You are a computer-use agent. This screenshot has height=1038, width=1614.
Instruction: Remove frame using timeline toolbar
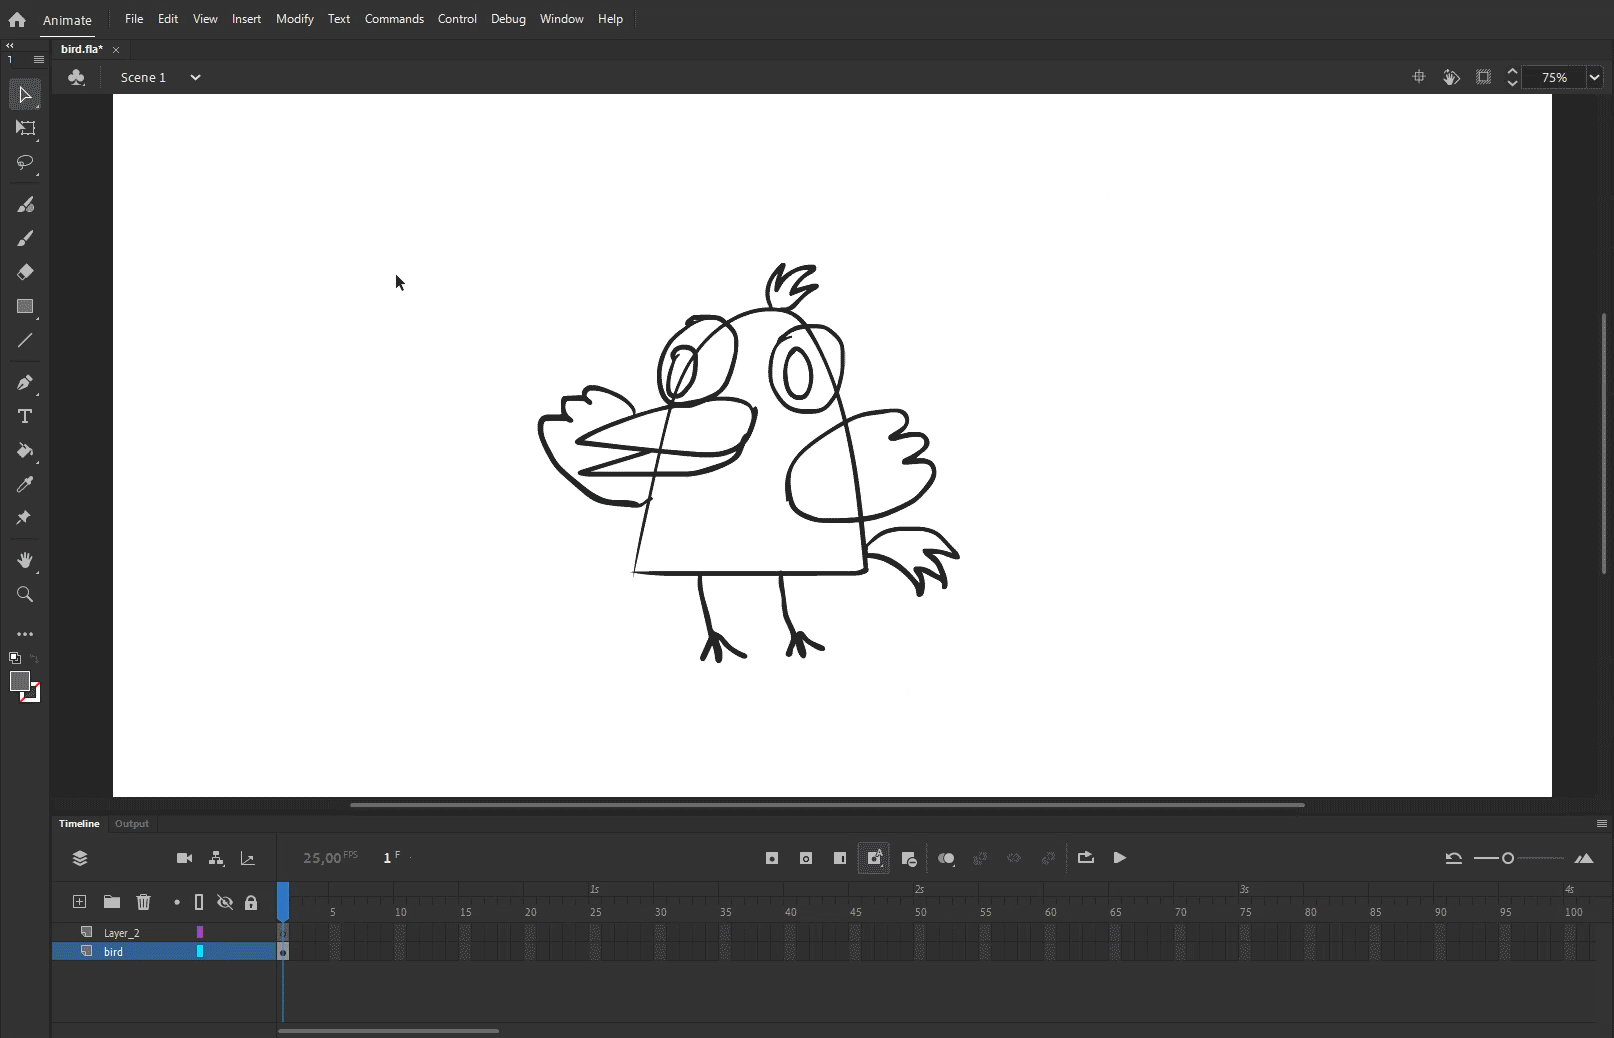pos(909,858)
